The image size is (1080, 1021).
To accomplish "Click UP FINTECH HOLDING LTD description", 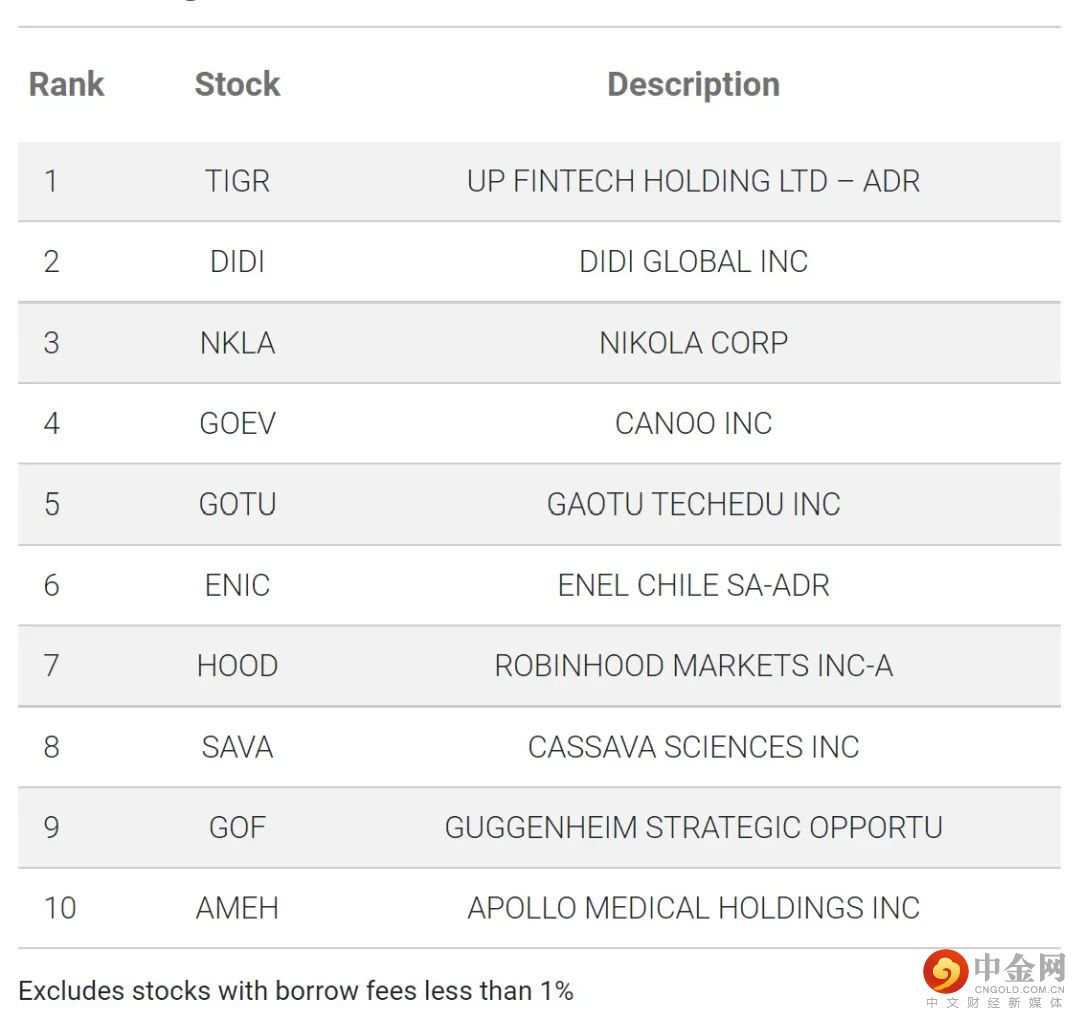I will coord(693,181).
